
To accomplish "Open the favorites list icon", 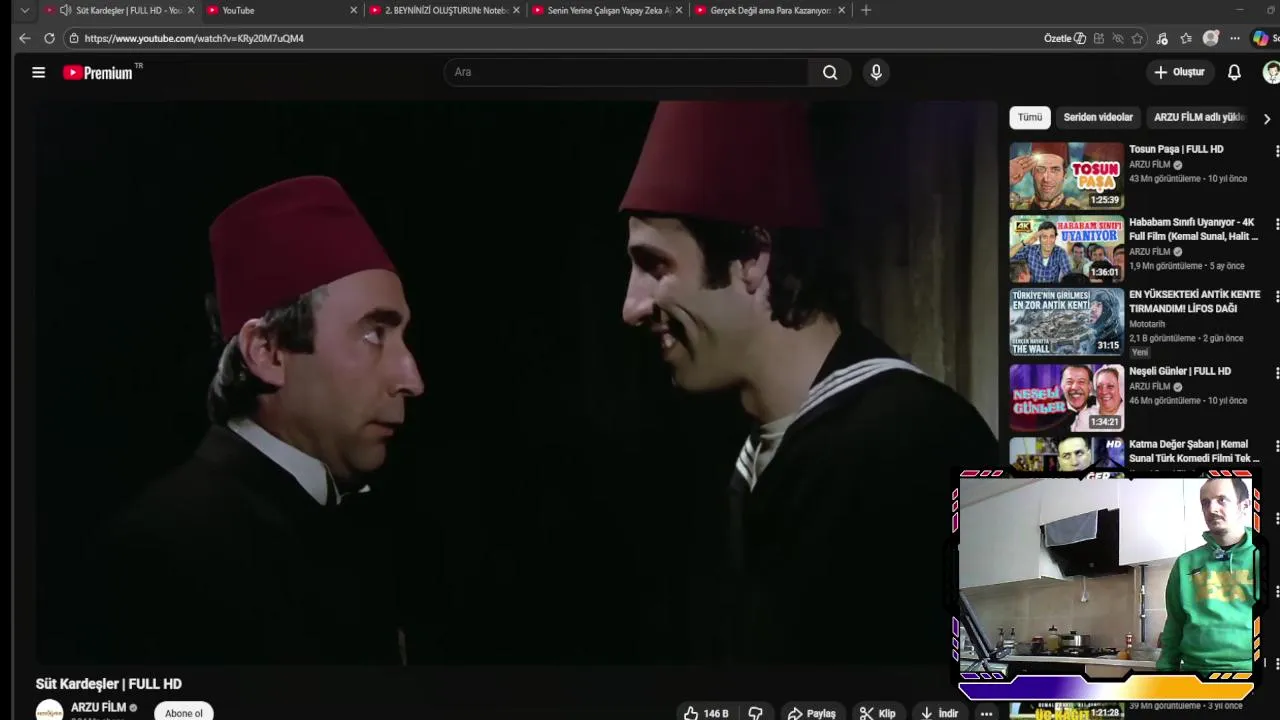I will click(1186, 38).
